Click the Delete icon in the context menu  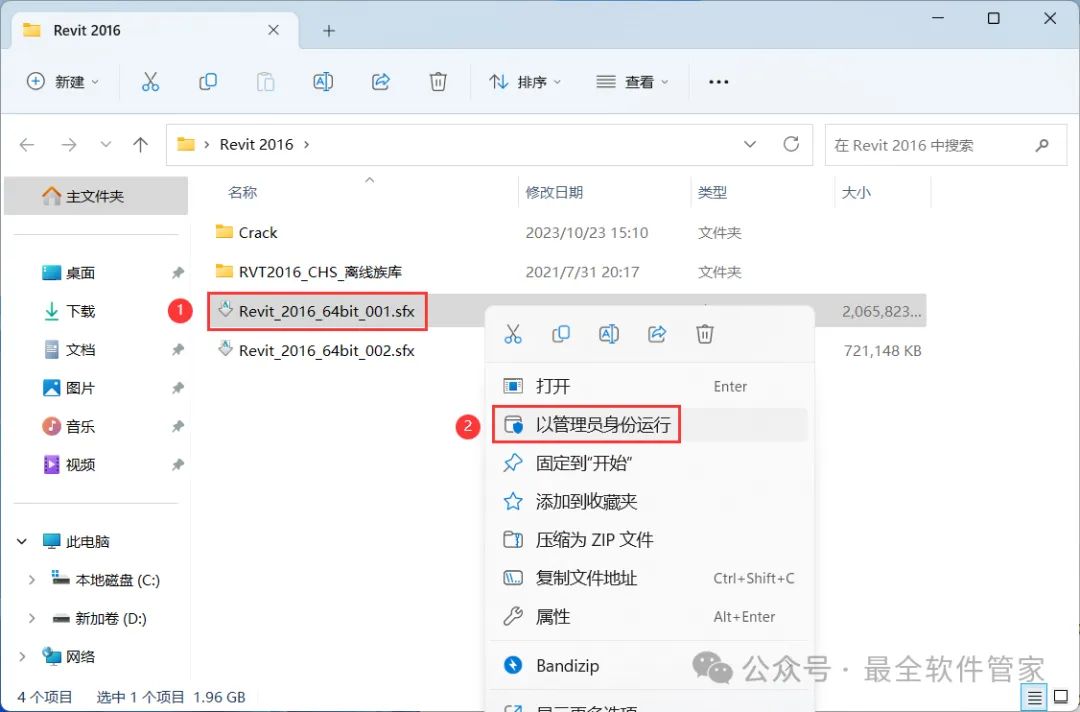pos(705,334)
